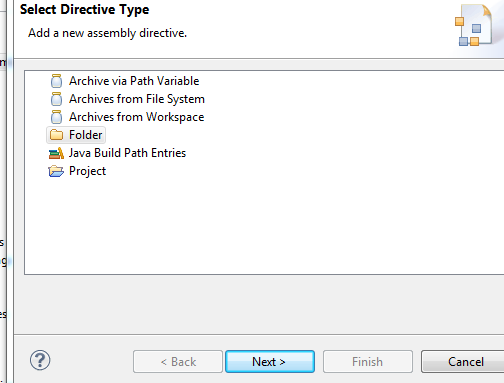
Task: Choose Java Build Path Entries directive
Action: [x=127, y=153]
